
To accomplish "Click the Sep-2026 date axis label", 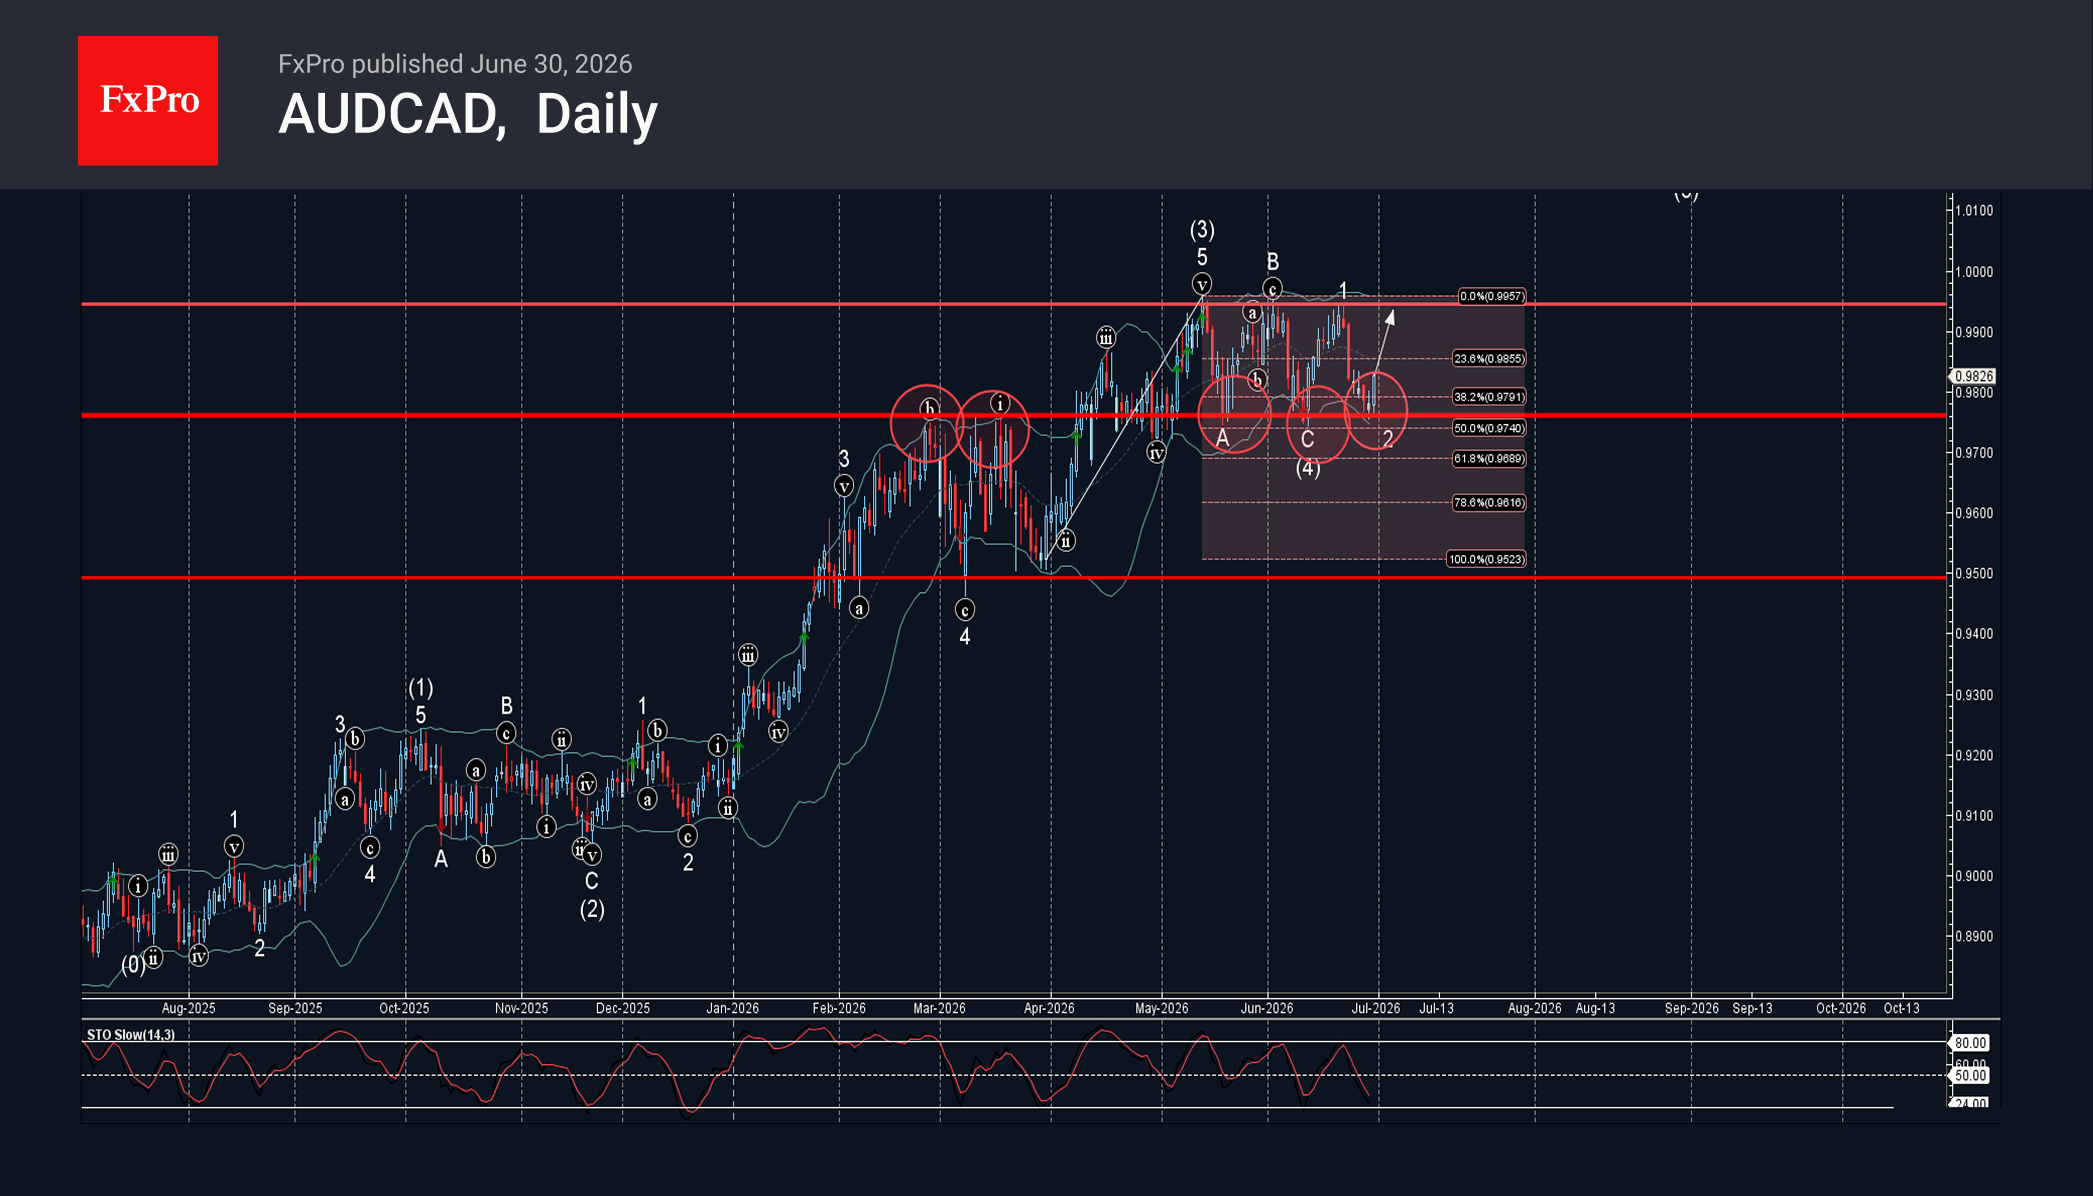I will pos(1691,1008).
